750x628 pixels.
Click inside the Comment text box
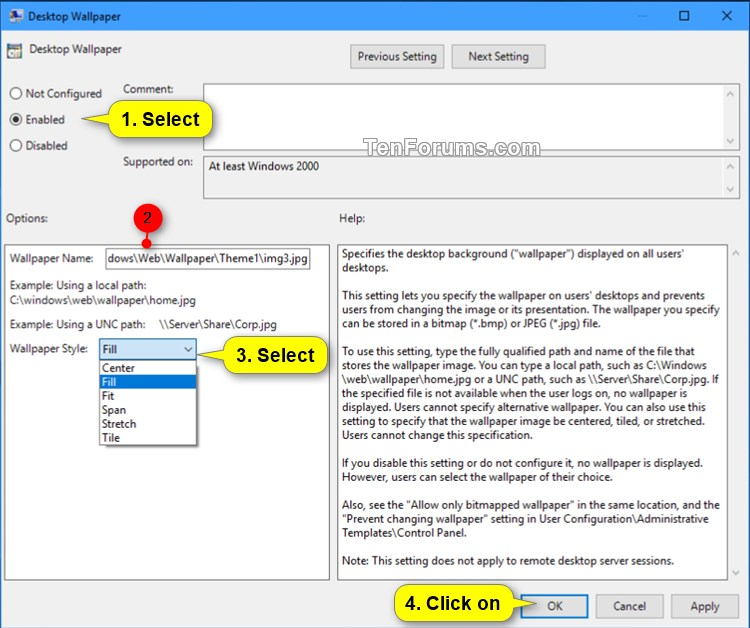[464, 117]
